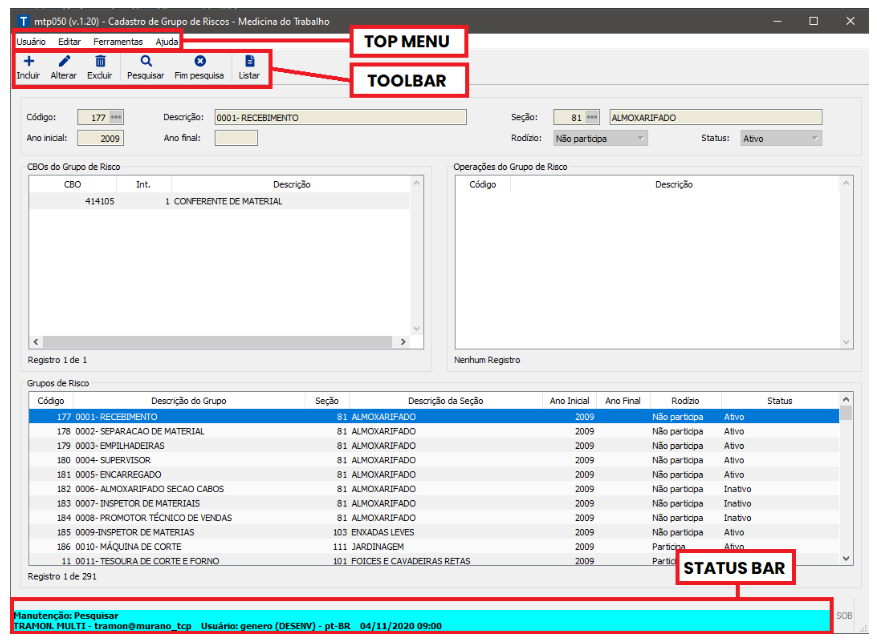Expand the Status dropdown
Image resolution: width=877 pixels, height=642 pixels.
tap(815, 139)
